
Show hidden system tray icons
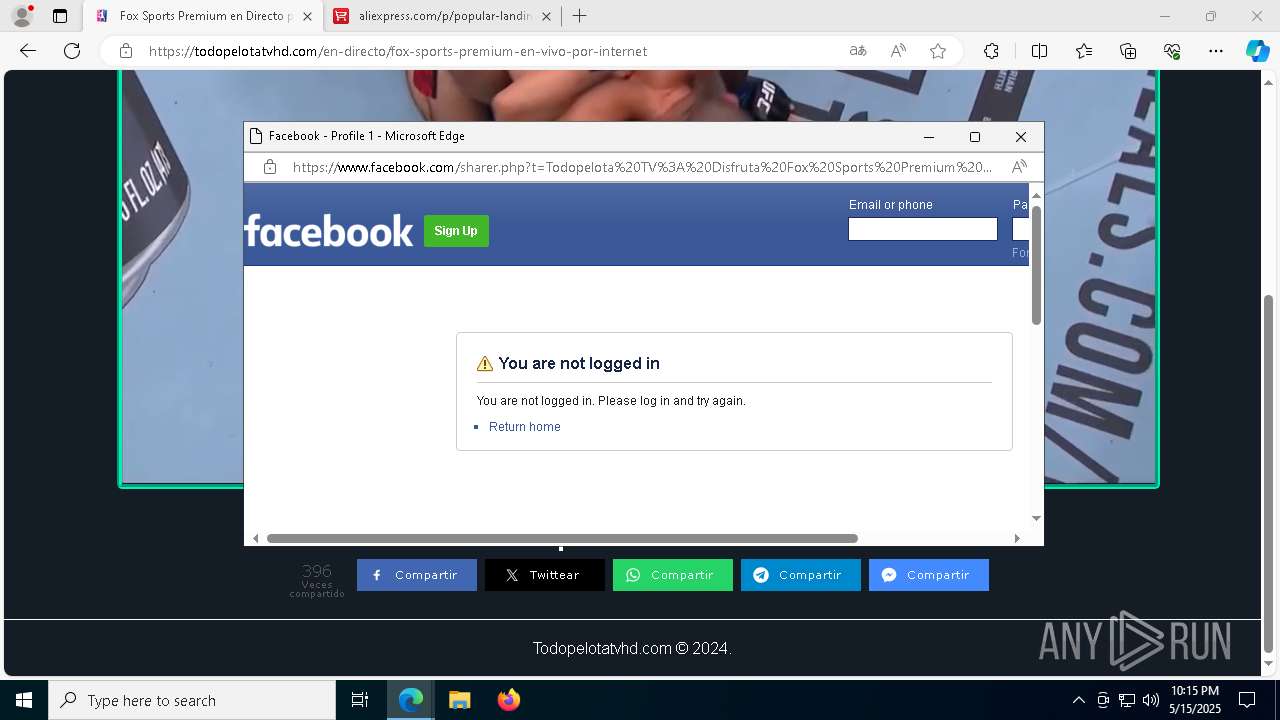tap(1078, 700)
